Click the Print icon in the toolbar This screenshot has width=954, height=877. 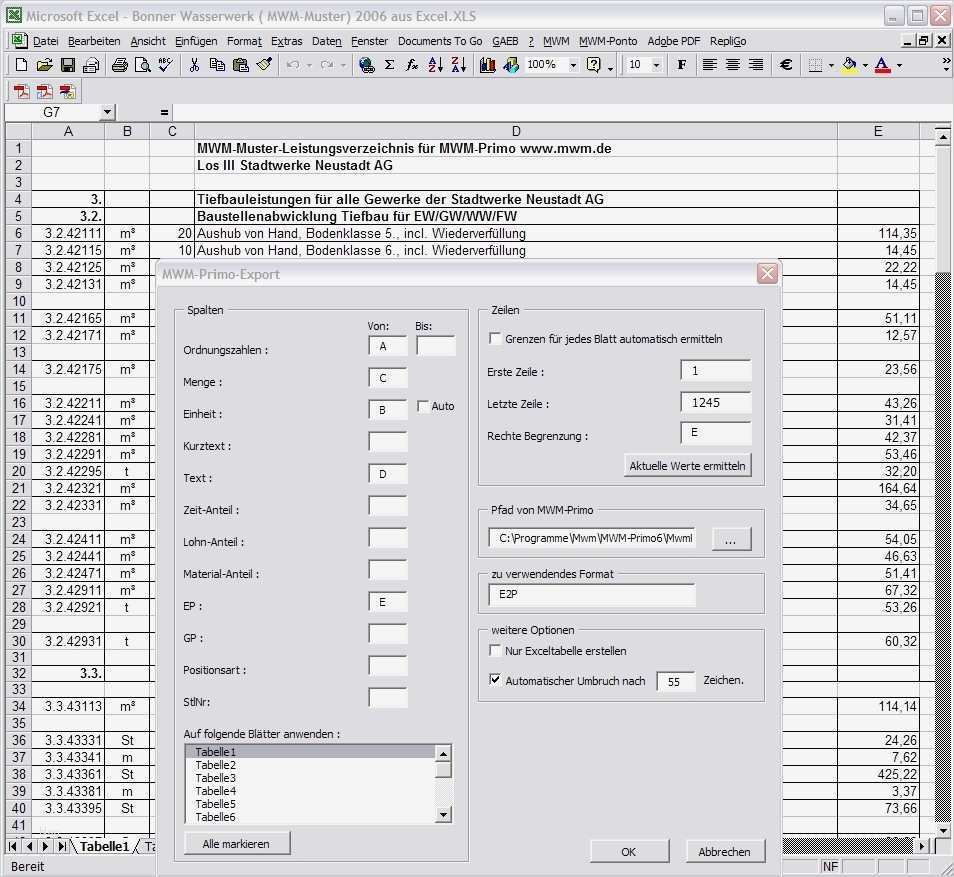(x=120, y=65)
